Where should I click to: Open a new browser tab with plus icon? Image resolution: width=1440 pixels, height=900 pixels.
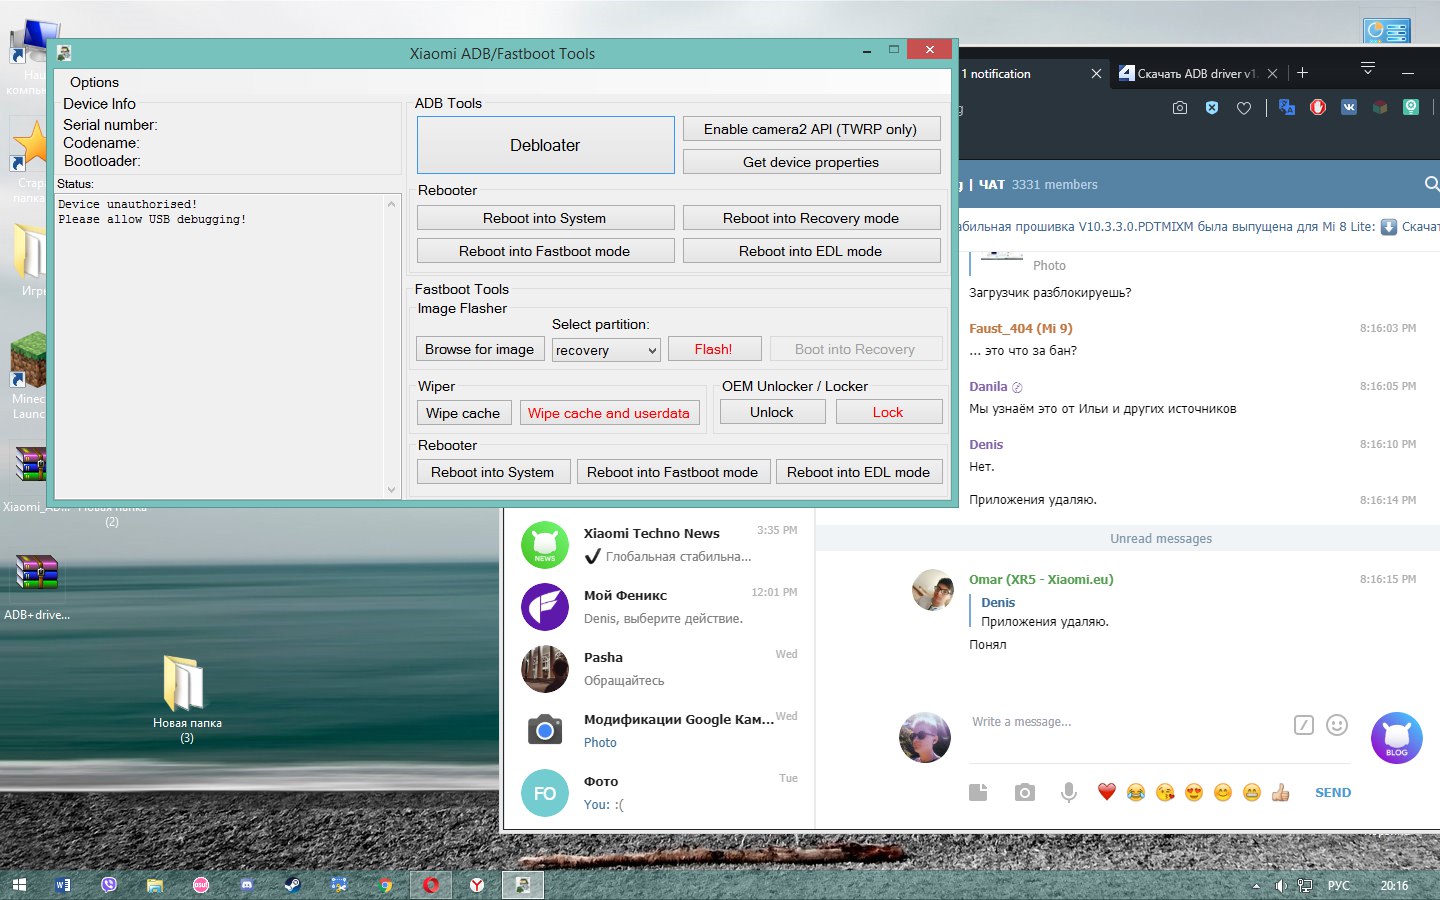(x=1302, y=73)
